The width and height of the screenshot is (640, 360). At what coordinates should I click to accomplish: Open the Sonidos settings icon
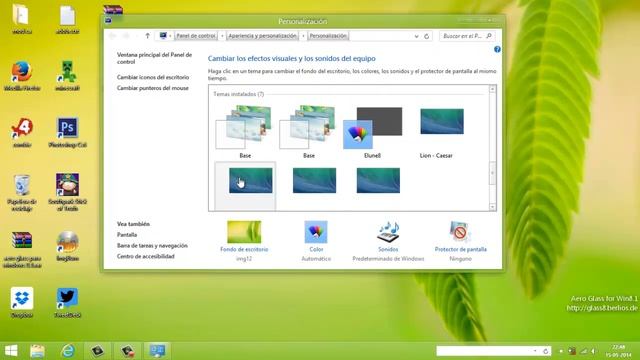click(388, 232)
